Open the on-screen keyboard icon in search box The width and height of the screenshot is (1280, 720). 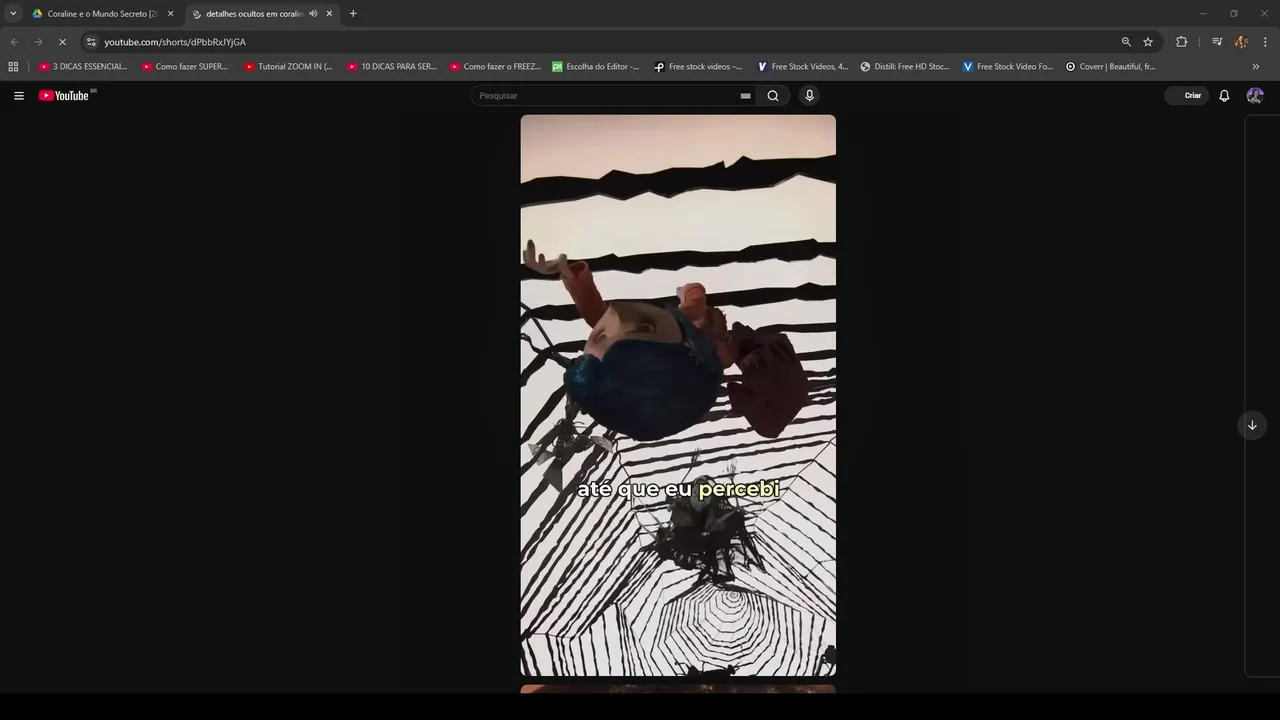(745, 96)
